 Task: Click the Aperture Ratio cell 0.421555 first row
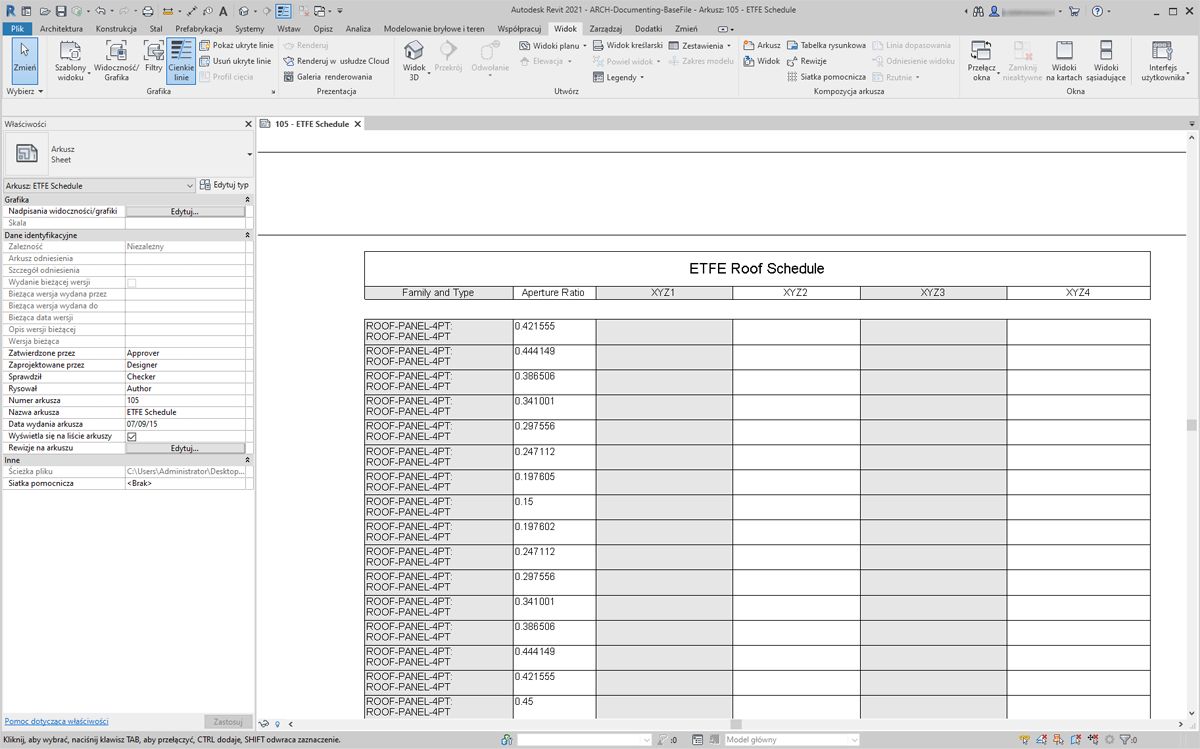point(554,332)
